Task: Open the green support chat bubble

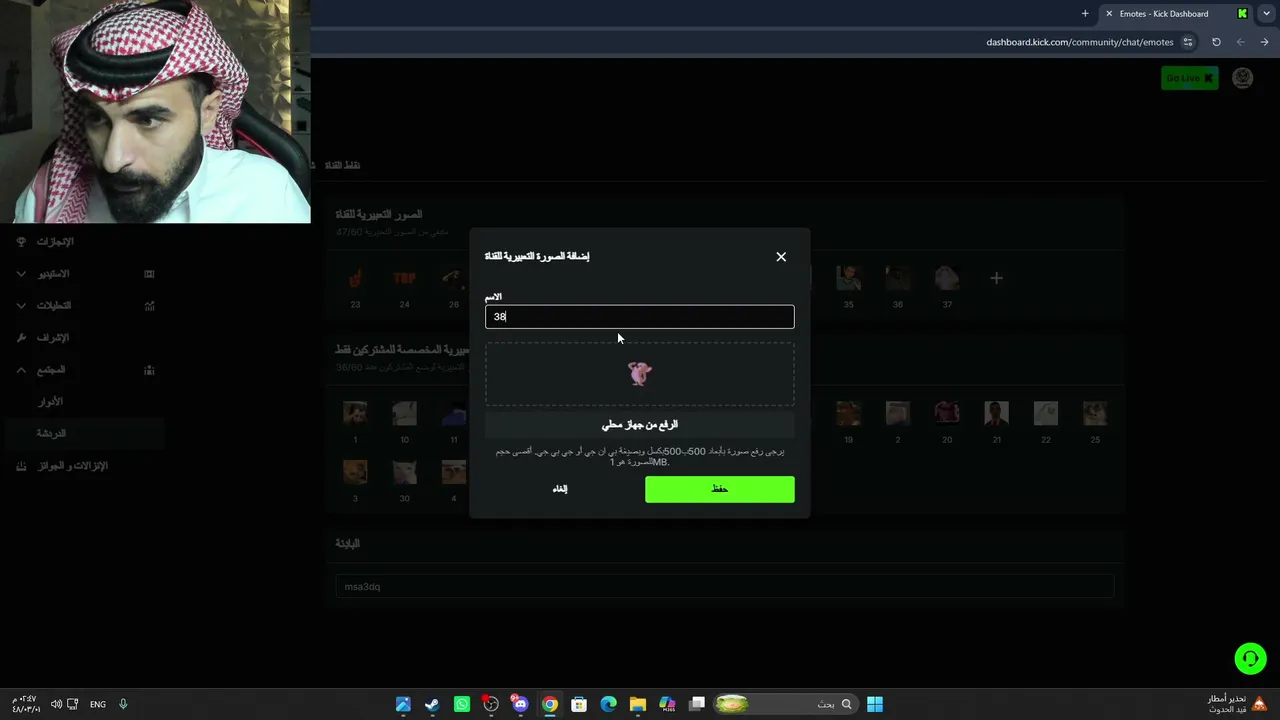Action: tap(1250, 658)
